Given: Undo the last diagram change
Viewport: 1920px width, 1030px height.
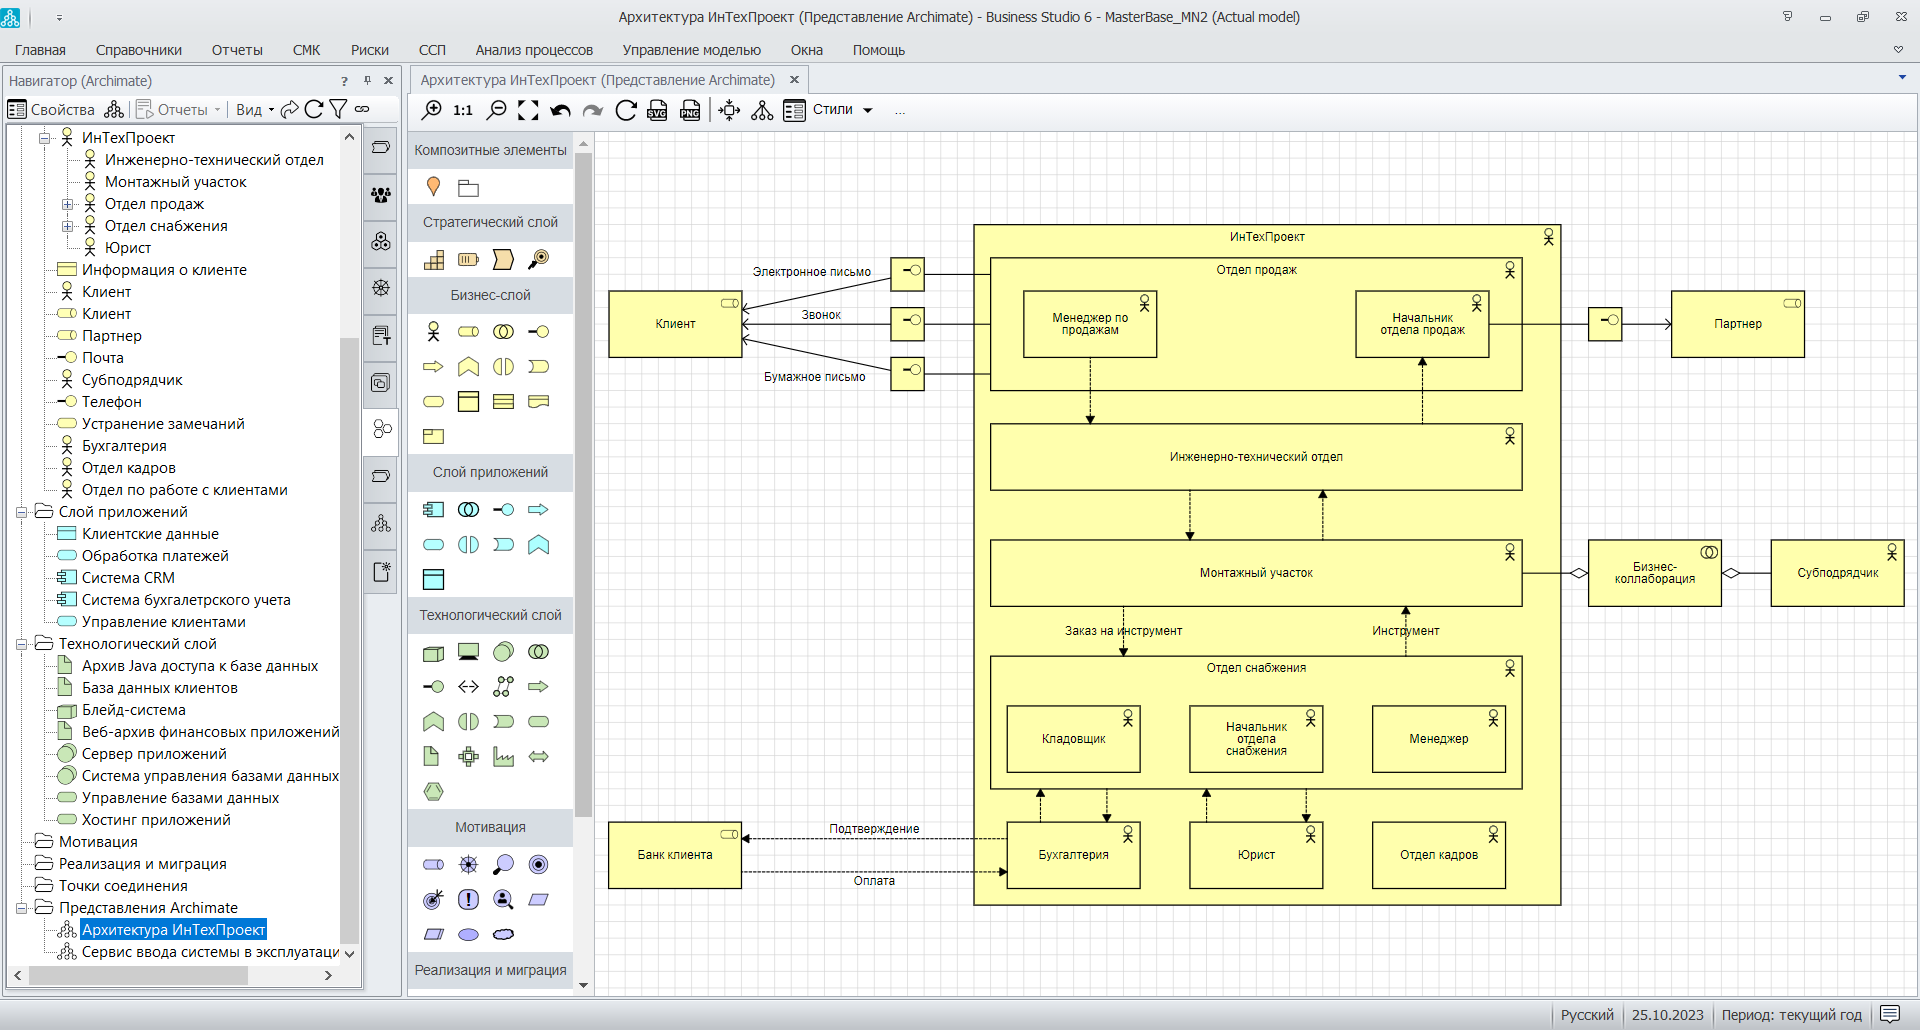Looking at the screenshot, I should [560, 110].
